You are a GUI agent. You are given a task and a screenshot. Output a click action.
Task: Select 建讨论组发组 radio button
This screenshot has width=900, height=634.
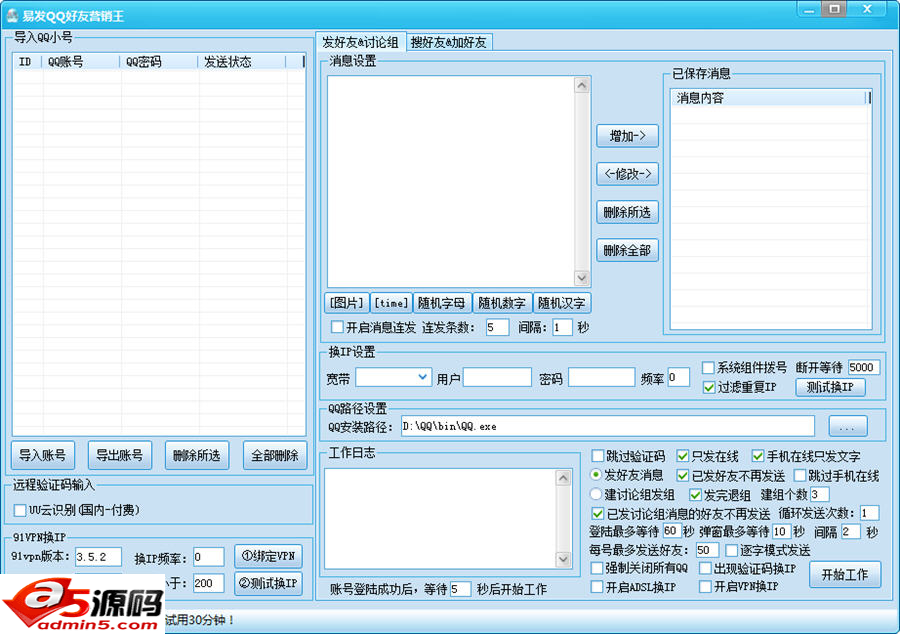point(596,494)
